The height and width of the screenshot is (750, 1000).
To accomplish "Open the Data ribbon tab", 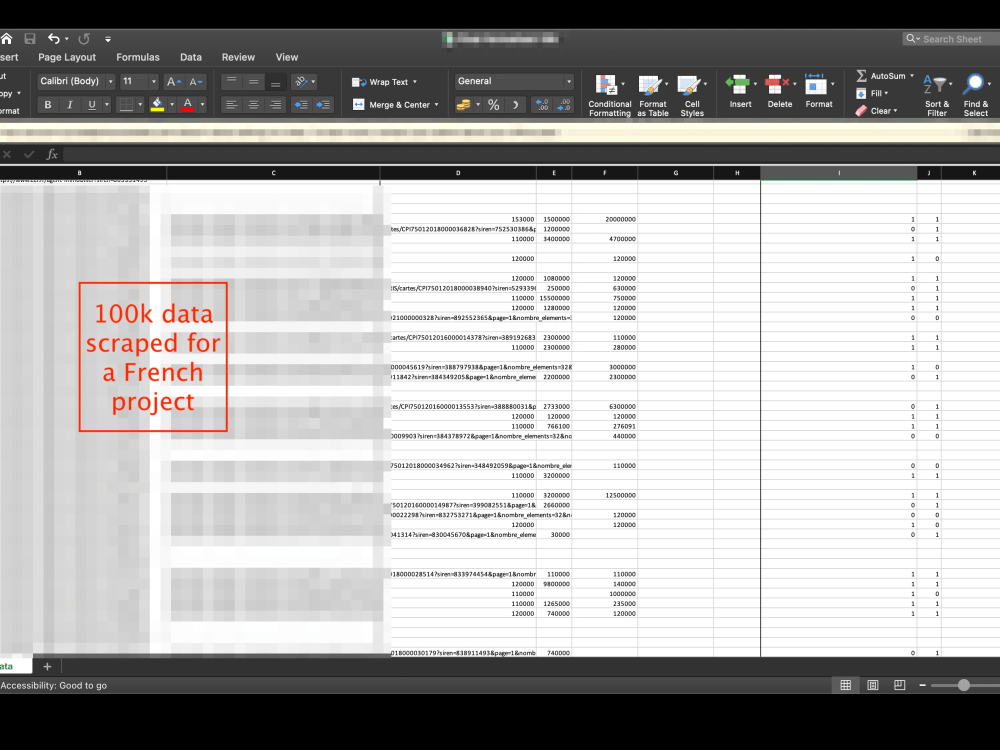I will coord(191,57).
